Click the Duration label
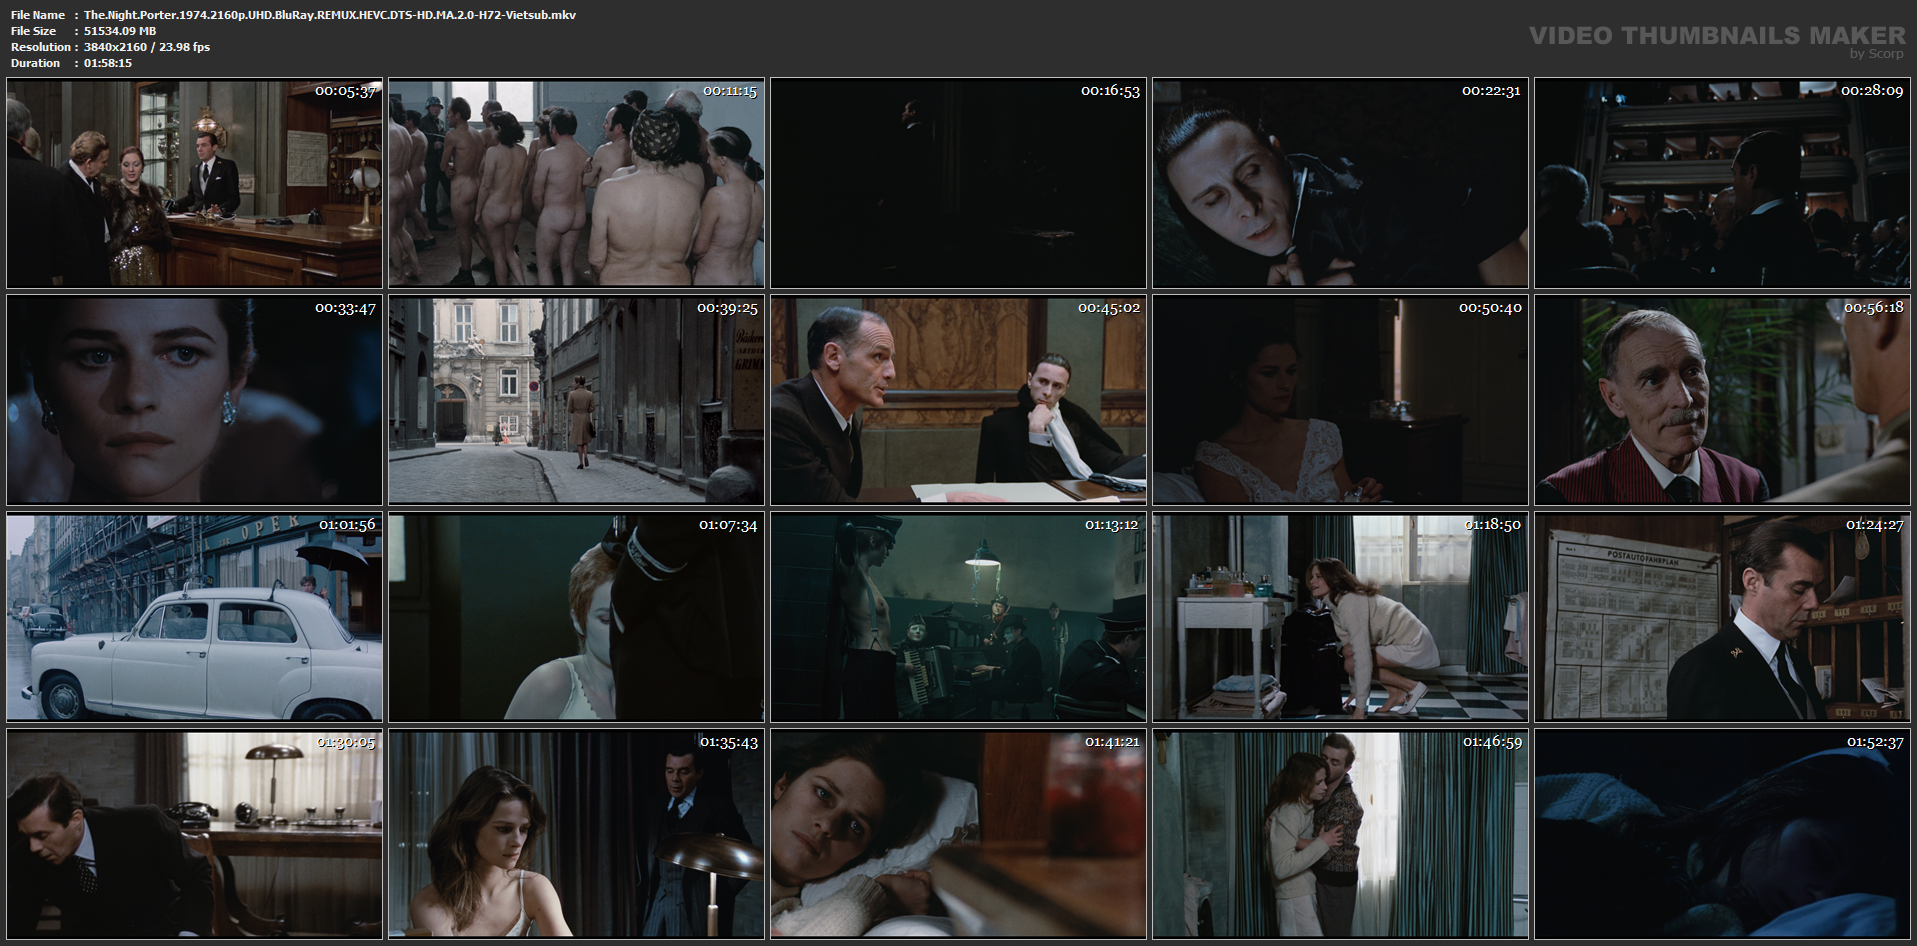 pos(36,63)
